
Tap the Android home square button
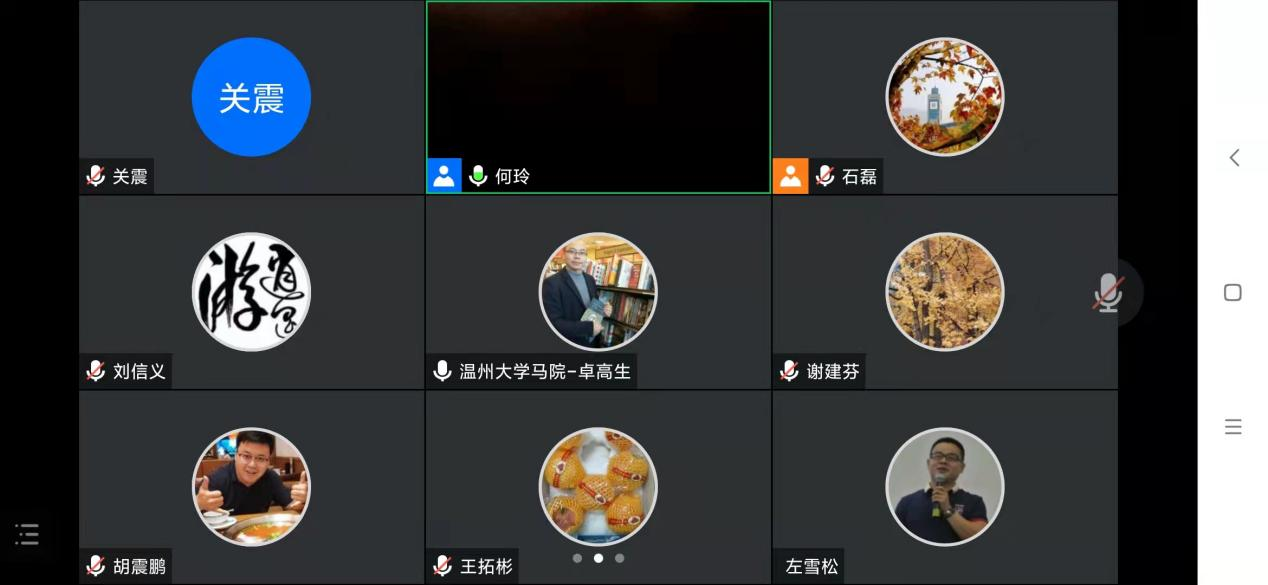pyautogui.click(x=1233, y=293)
